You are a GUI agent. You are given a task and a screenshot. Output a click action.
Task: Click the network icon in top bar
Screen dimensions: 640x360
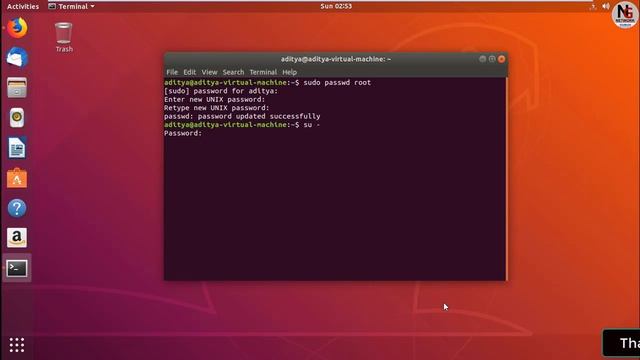[x=593, y=6]
